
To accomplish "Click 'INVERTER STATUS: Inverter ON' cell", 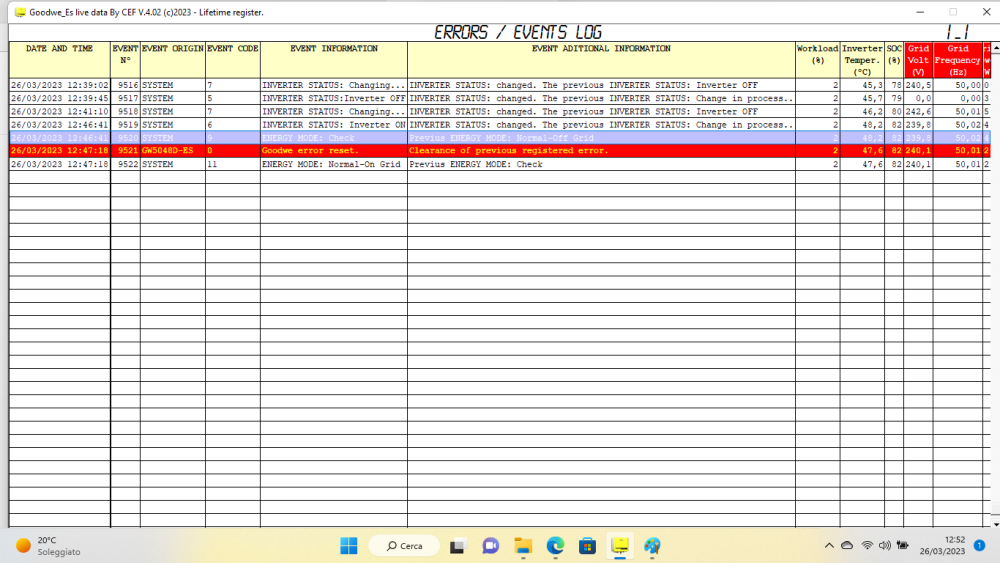I will (x=334, y=125).
